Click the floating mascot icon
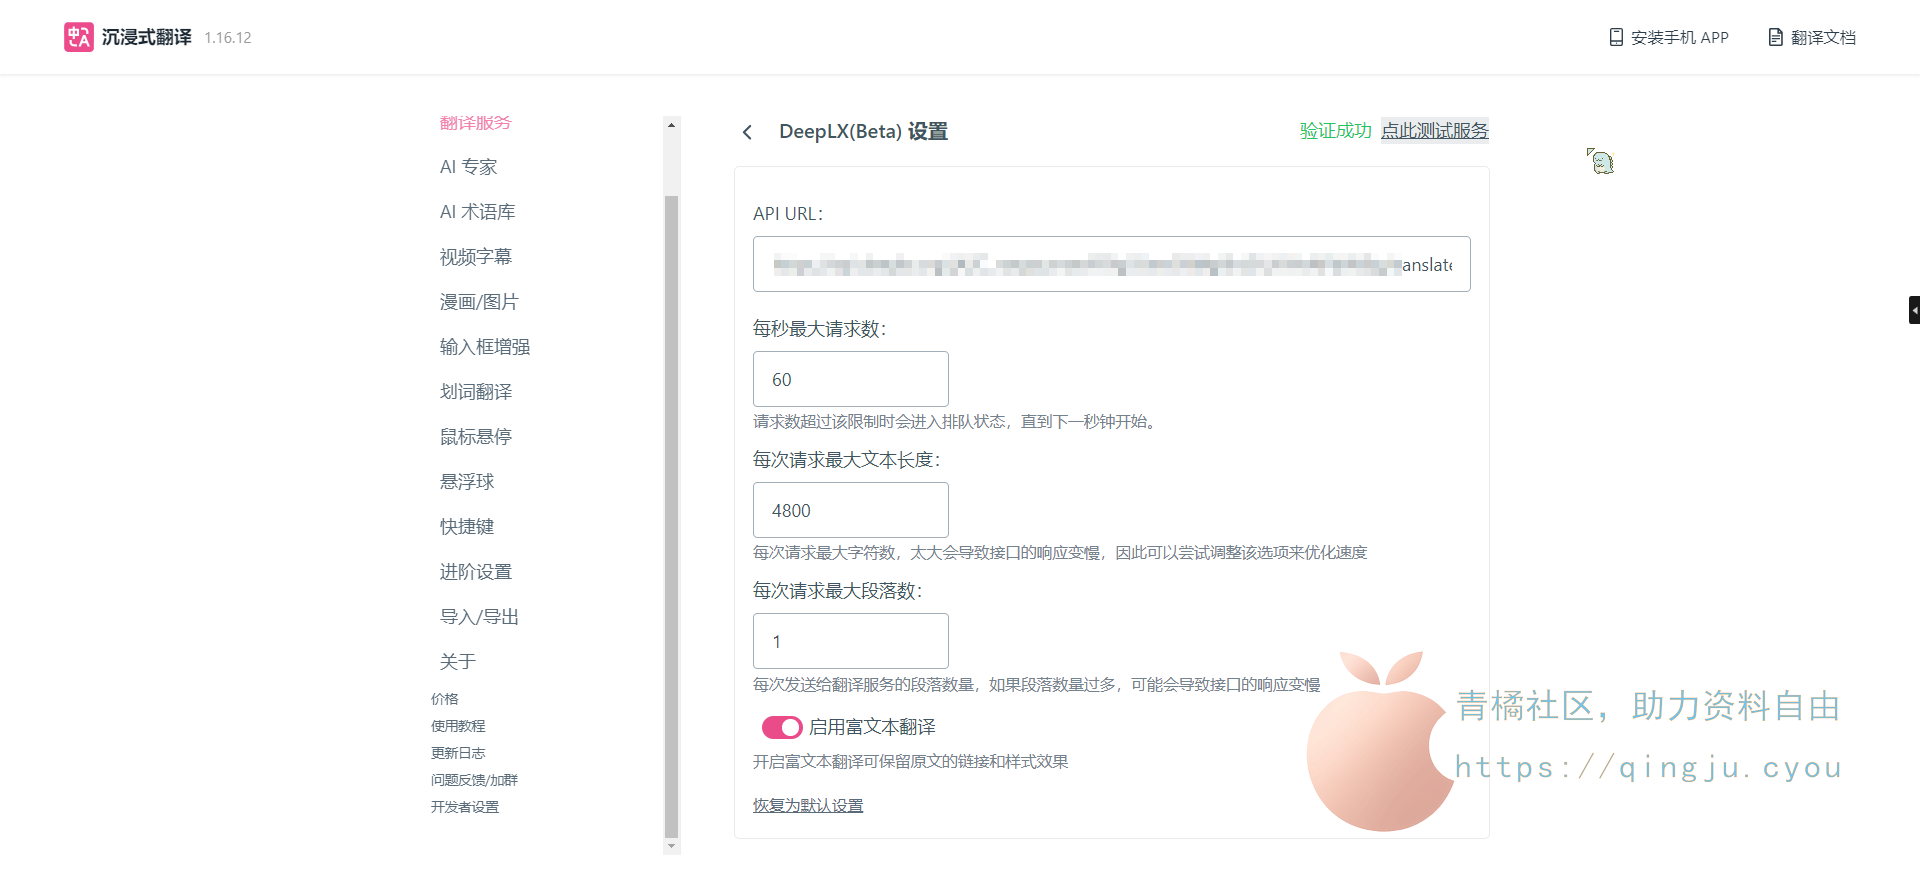Viewport: 1920px width, 890px height. (x=1601, y=161)
